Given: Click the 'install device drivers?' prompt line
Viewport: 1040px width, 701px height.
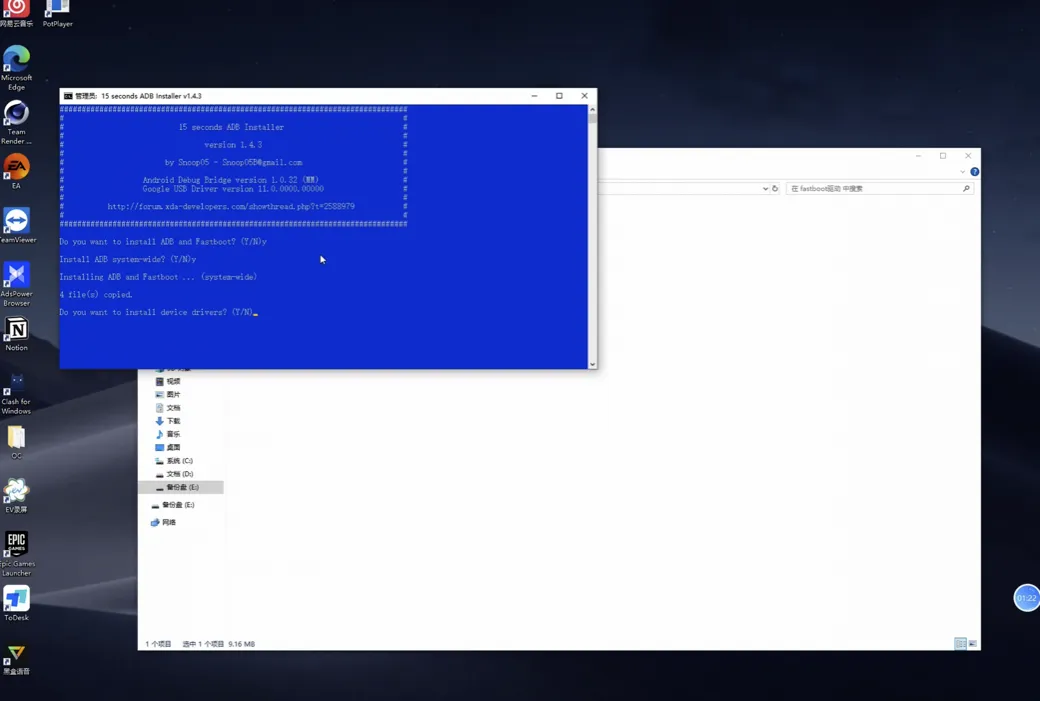Looking at the screenshot, I should click(x=157, y=312).
